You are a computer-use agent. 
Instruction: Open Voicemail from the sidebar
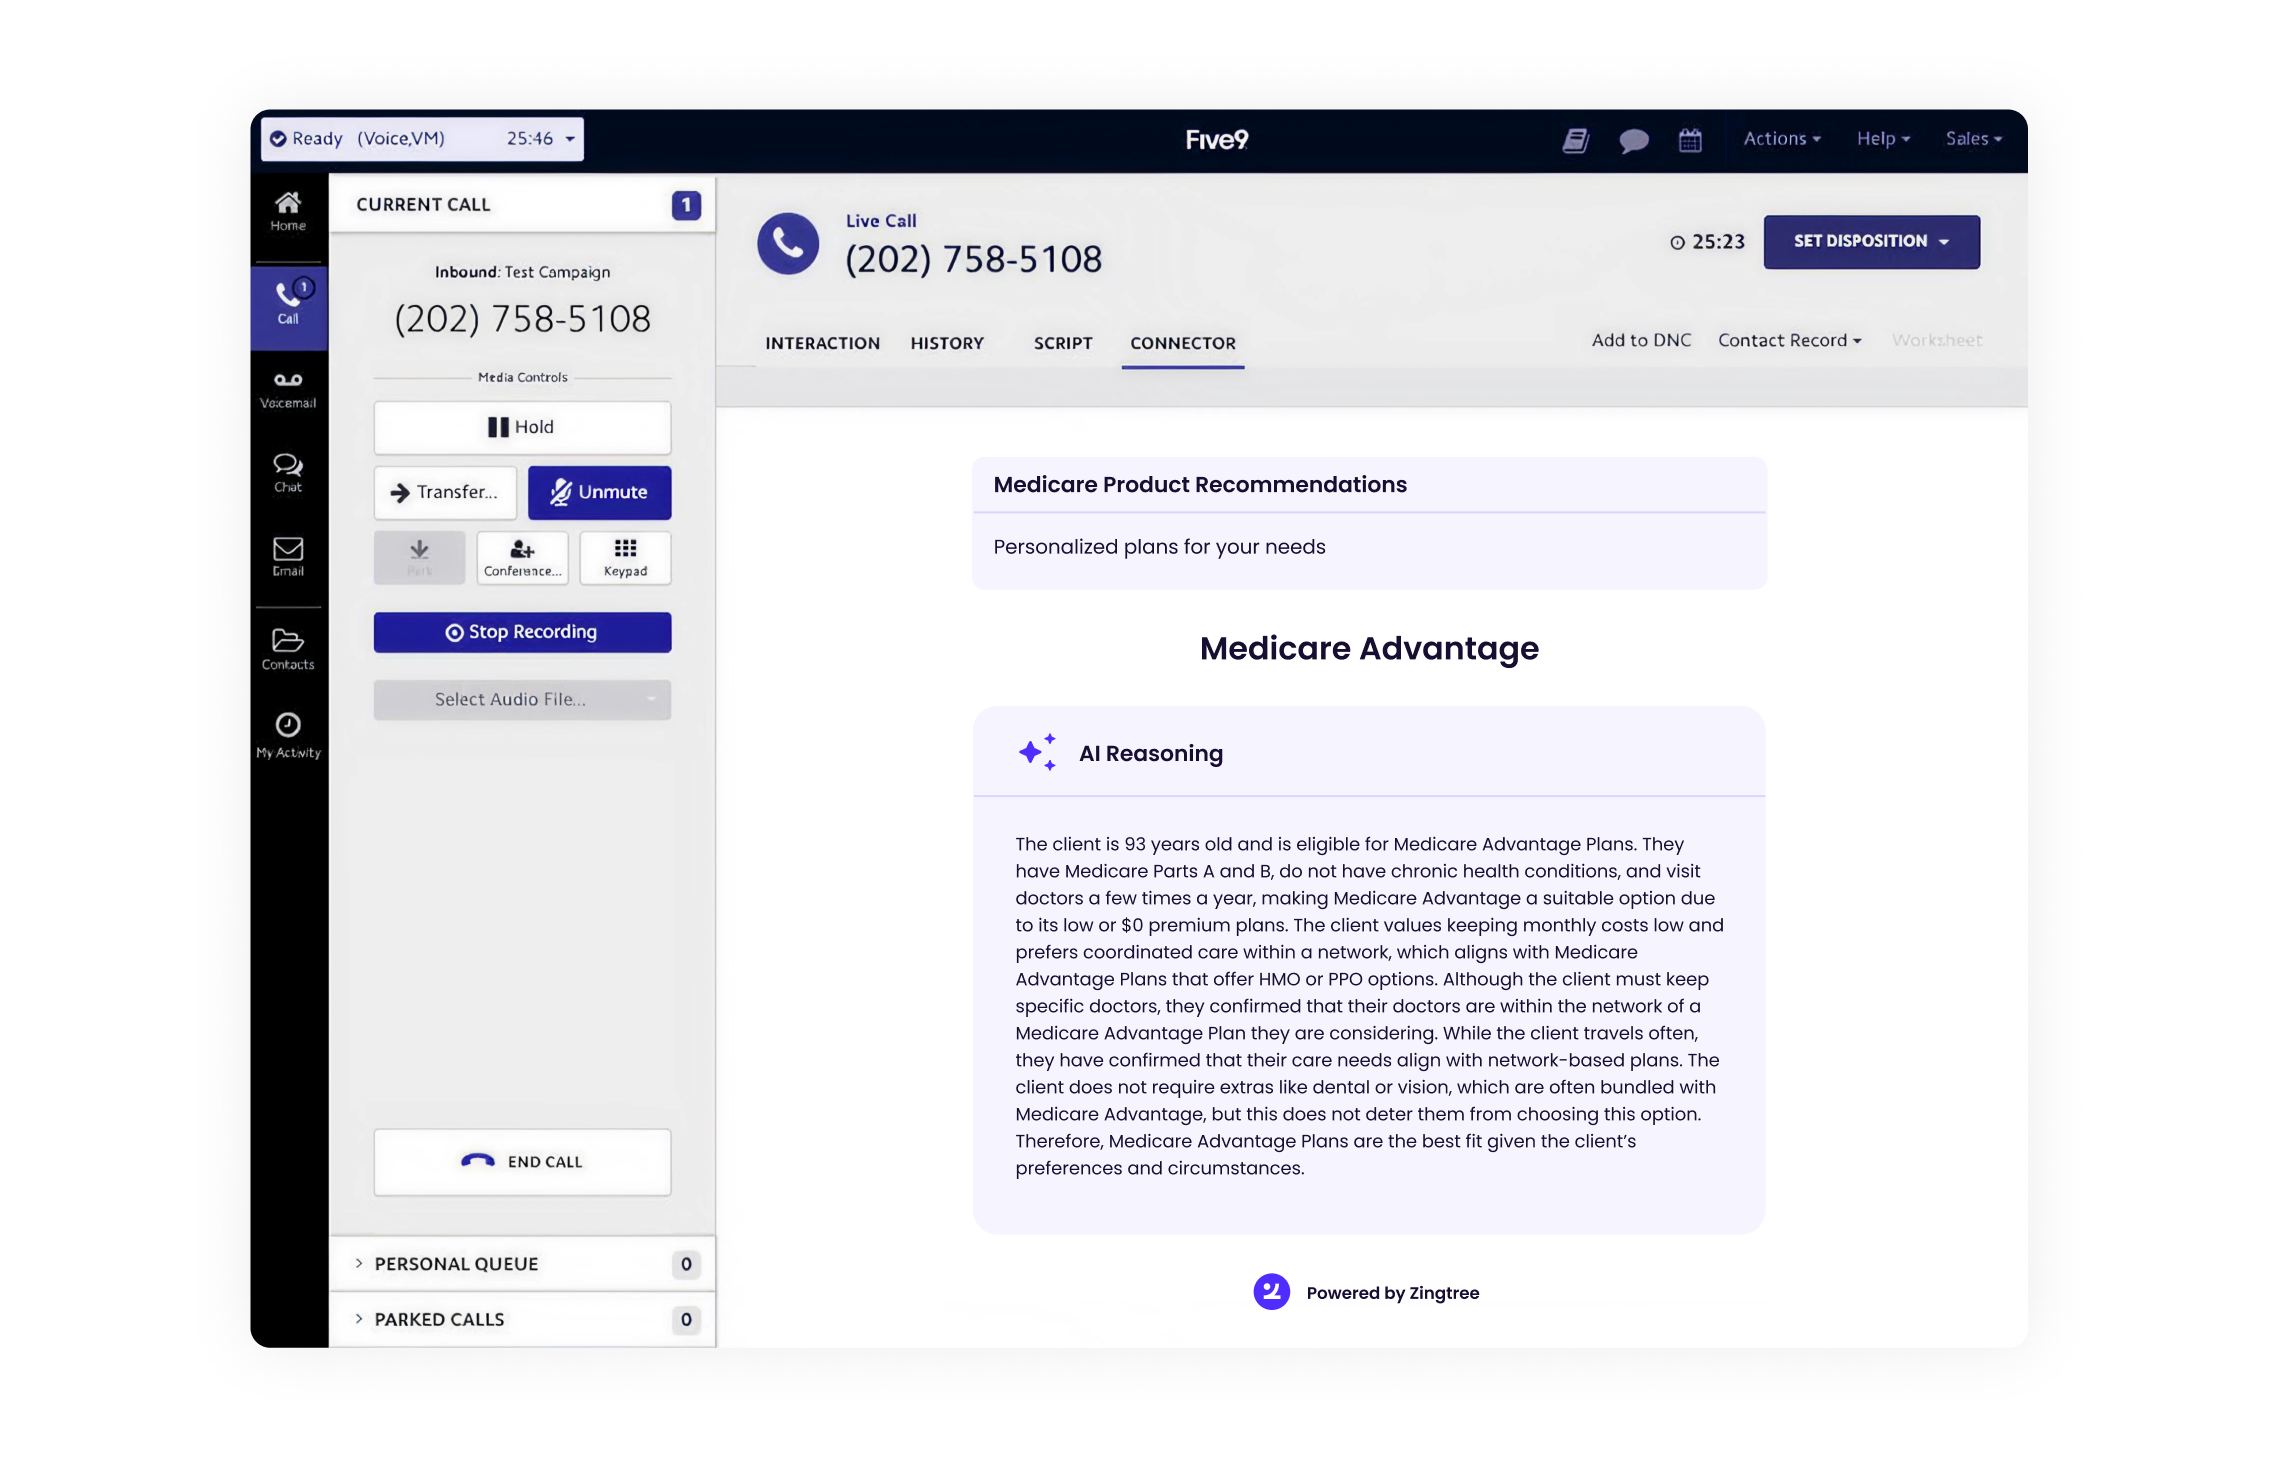pyautogui.click(x=288, y=389)
